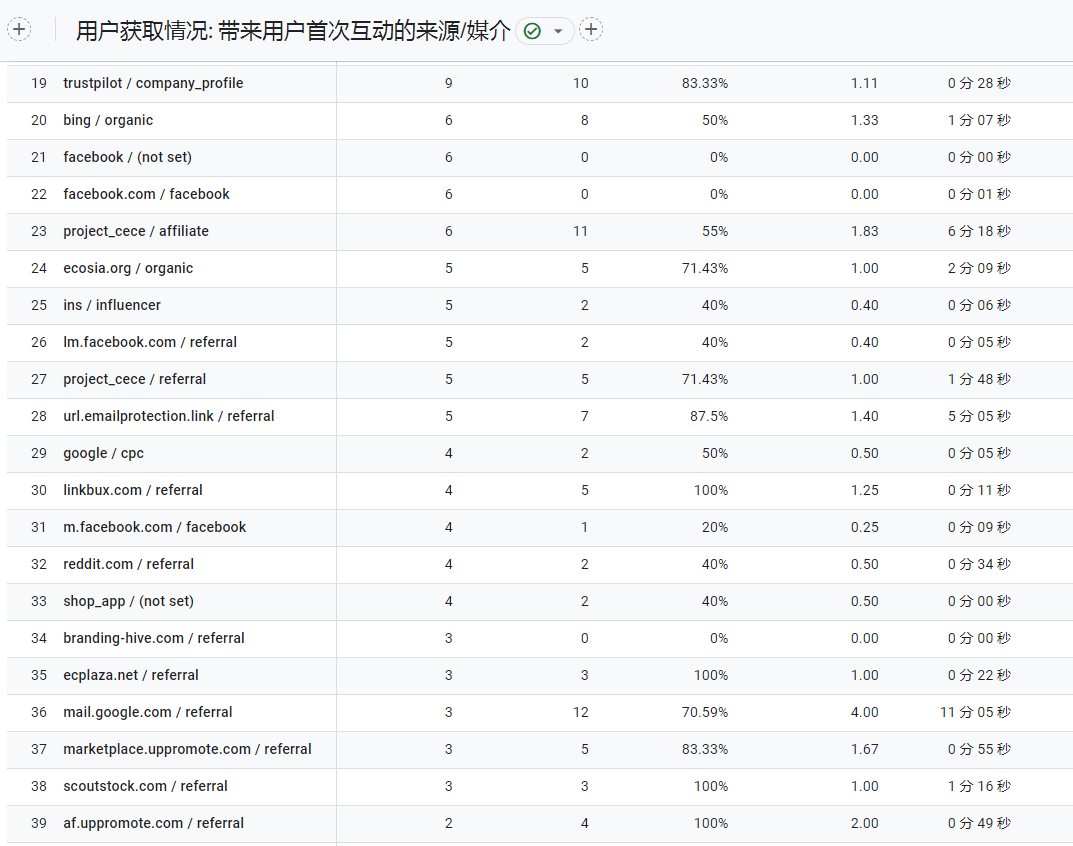Click the add comparison plus after the title
Screen dimensions: 1073x846
[x=591, y=29]
